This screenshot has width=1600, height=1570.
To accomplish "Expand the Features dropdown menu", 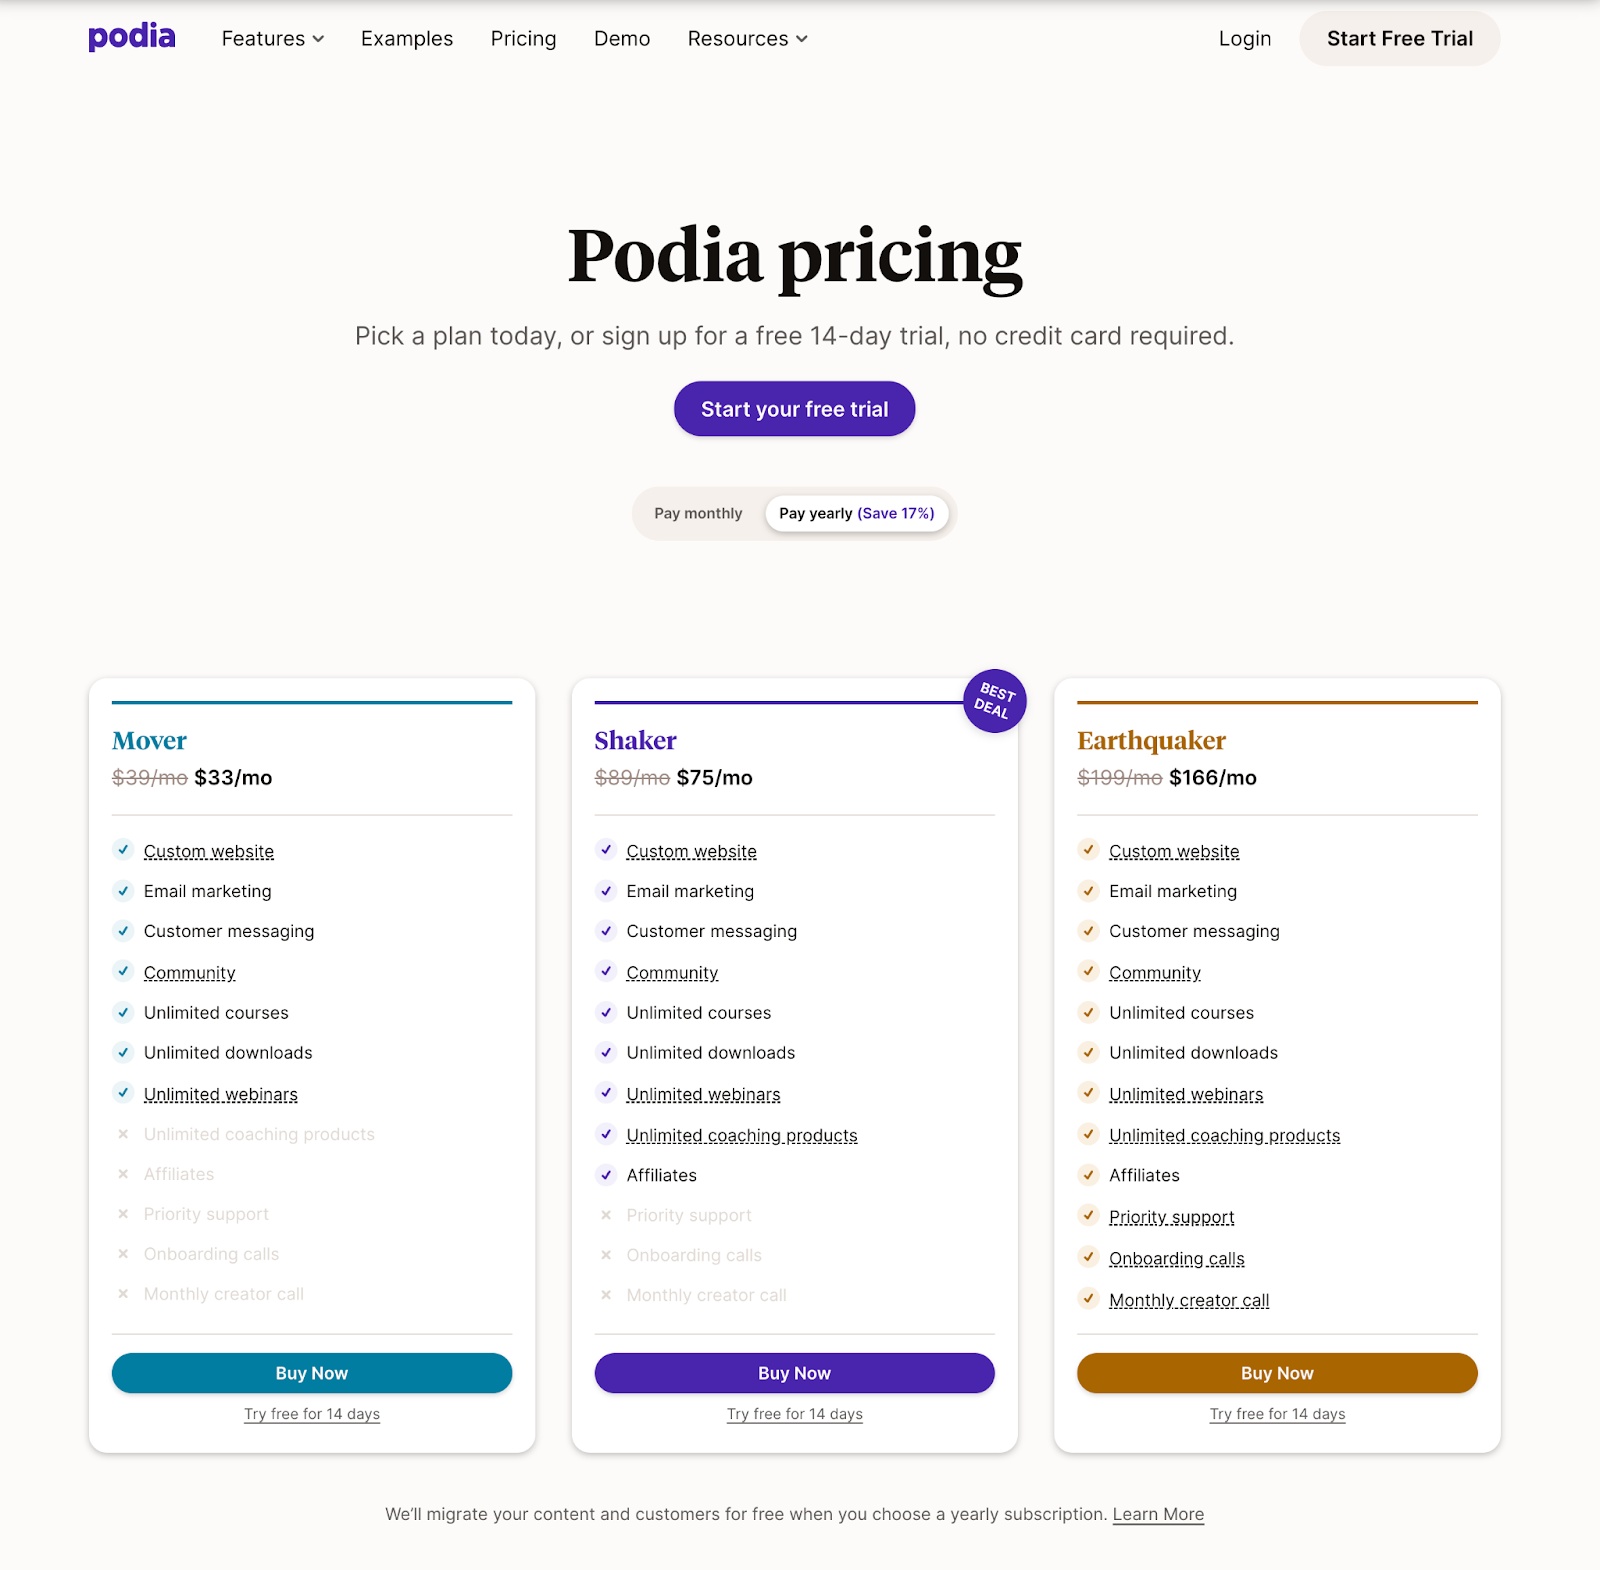I will tap(273, 38).
